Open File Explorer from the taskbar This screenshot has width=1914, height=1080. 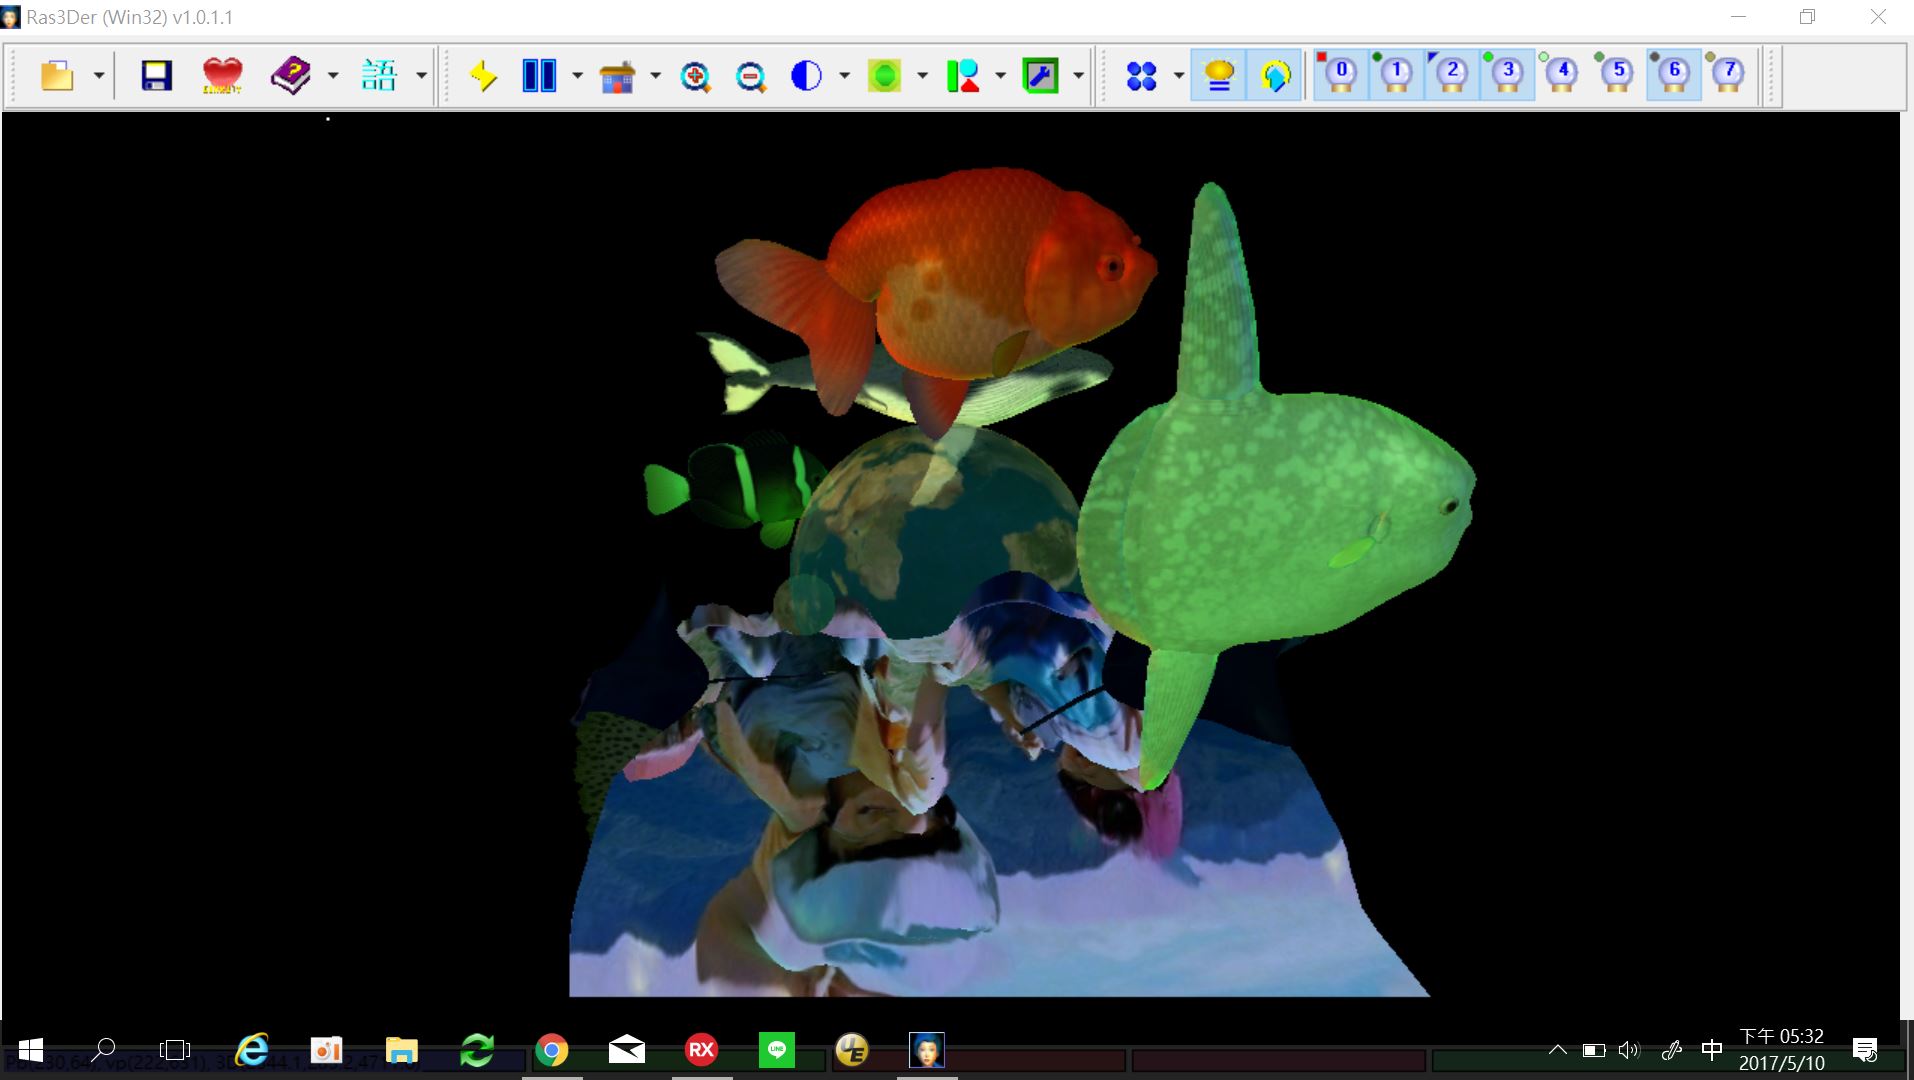[402, 1050]
